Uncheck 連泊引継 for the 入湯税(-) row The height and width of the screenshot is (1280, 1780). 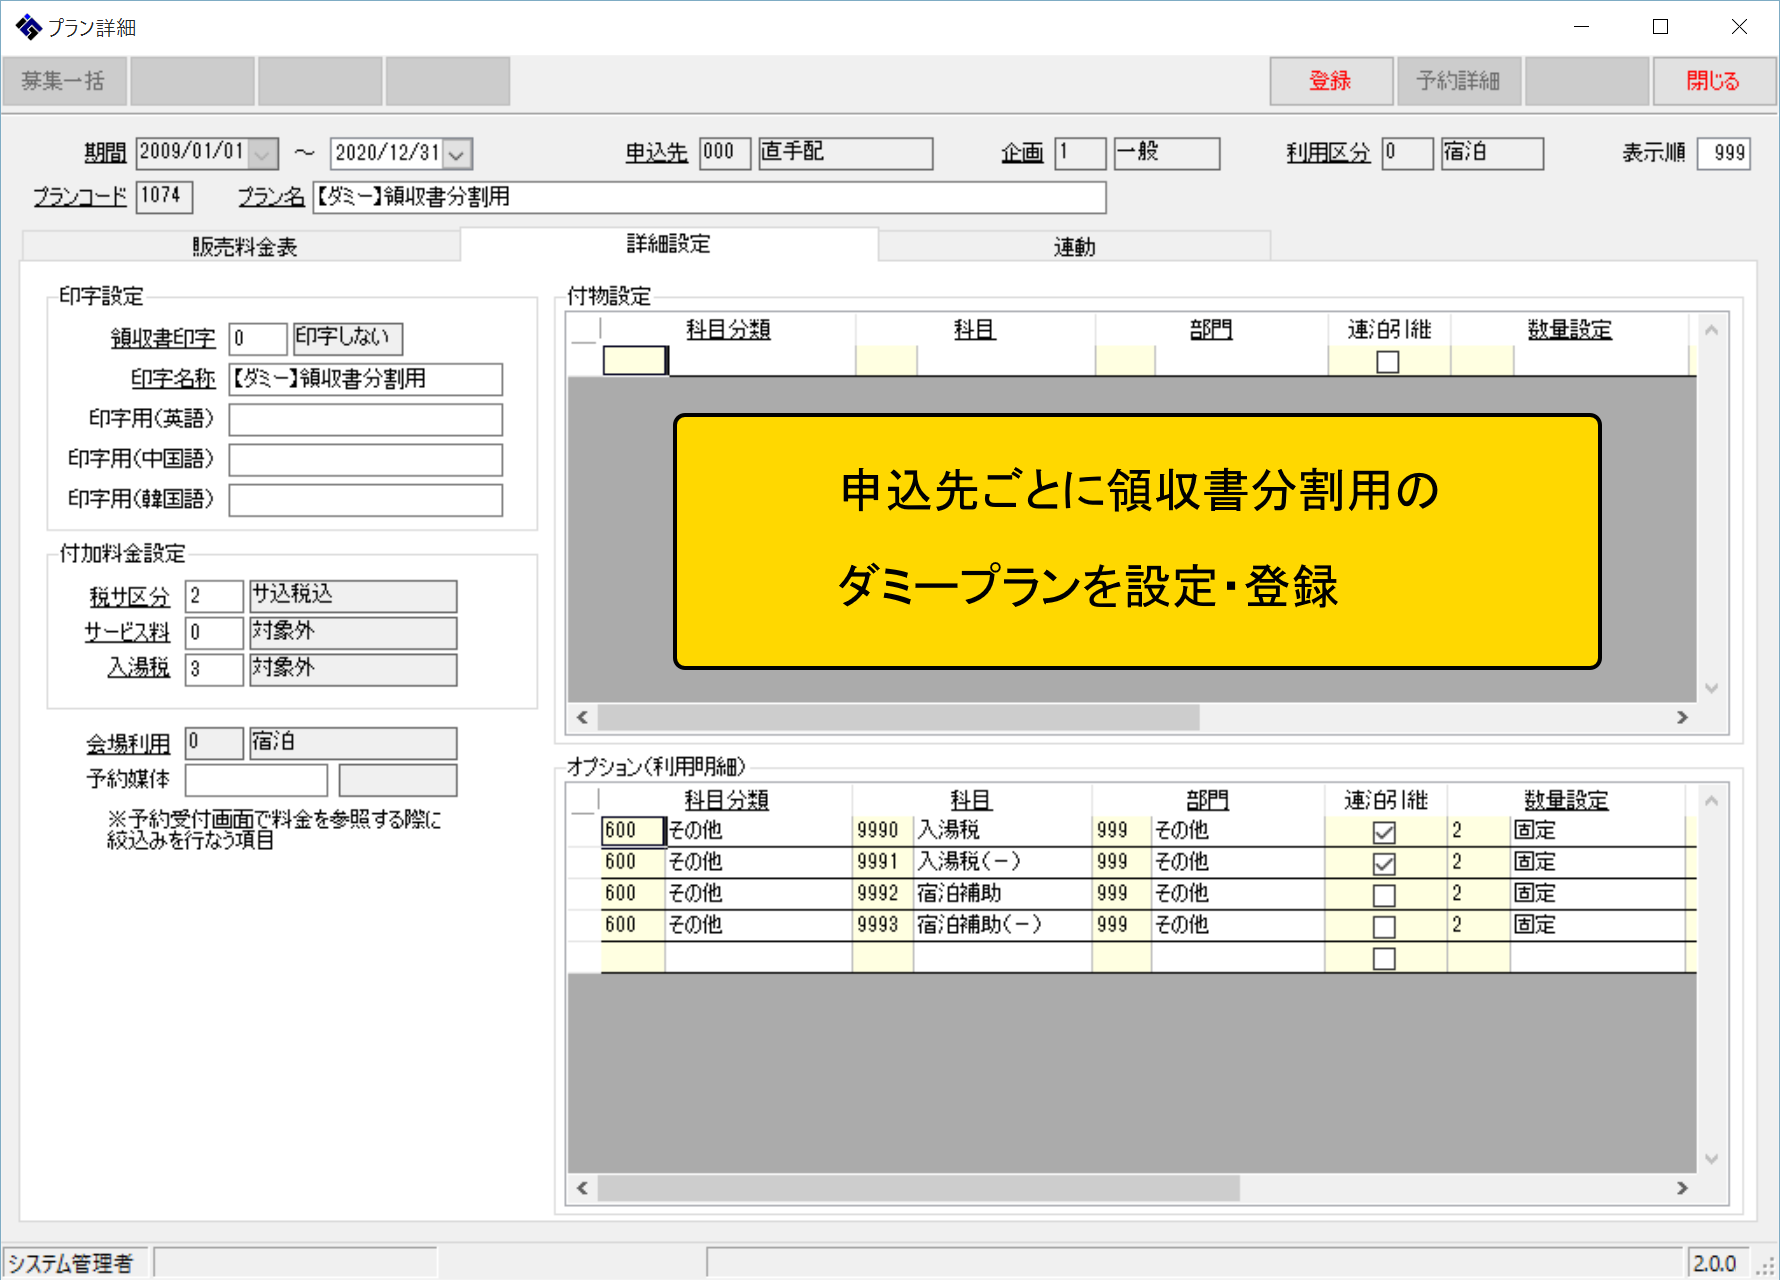pyautogui.click(x=1384, y=863)
